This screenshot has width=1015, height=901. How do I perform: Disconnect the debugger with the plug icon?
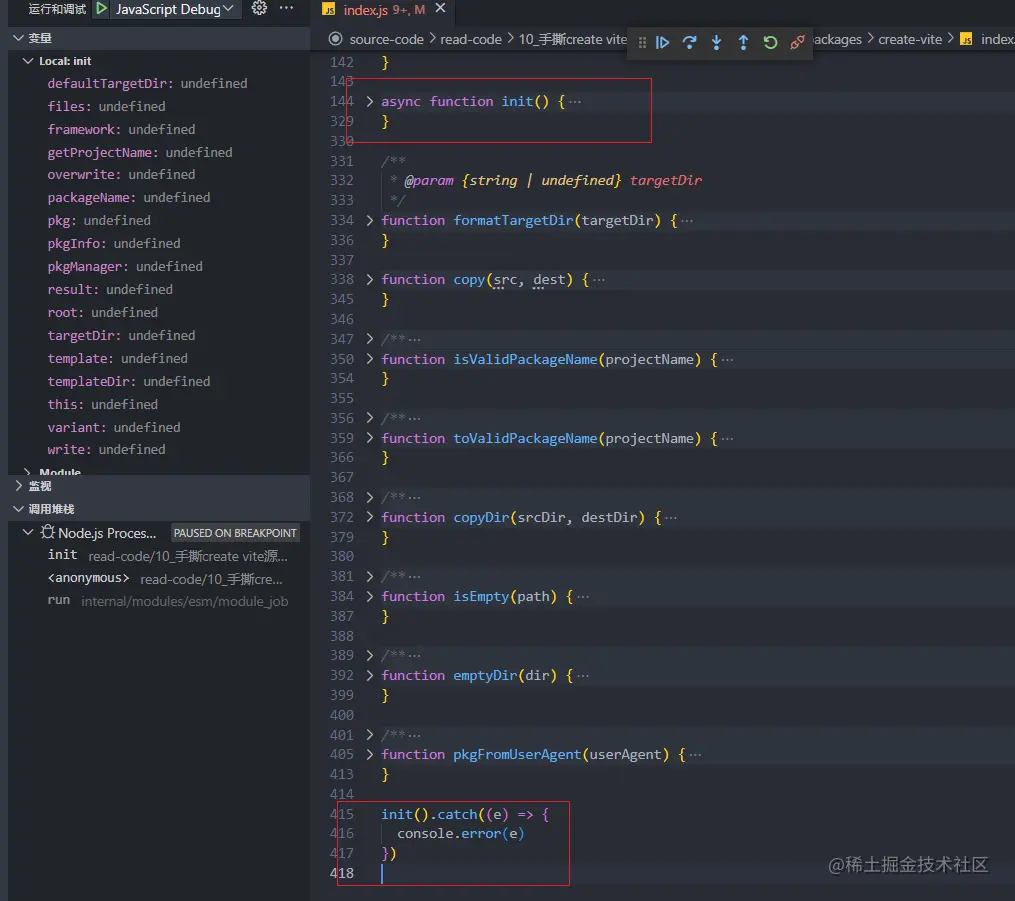point(797,42)
